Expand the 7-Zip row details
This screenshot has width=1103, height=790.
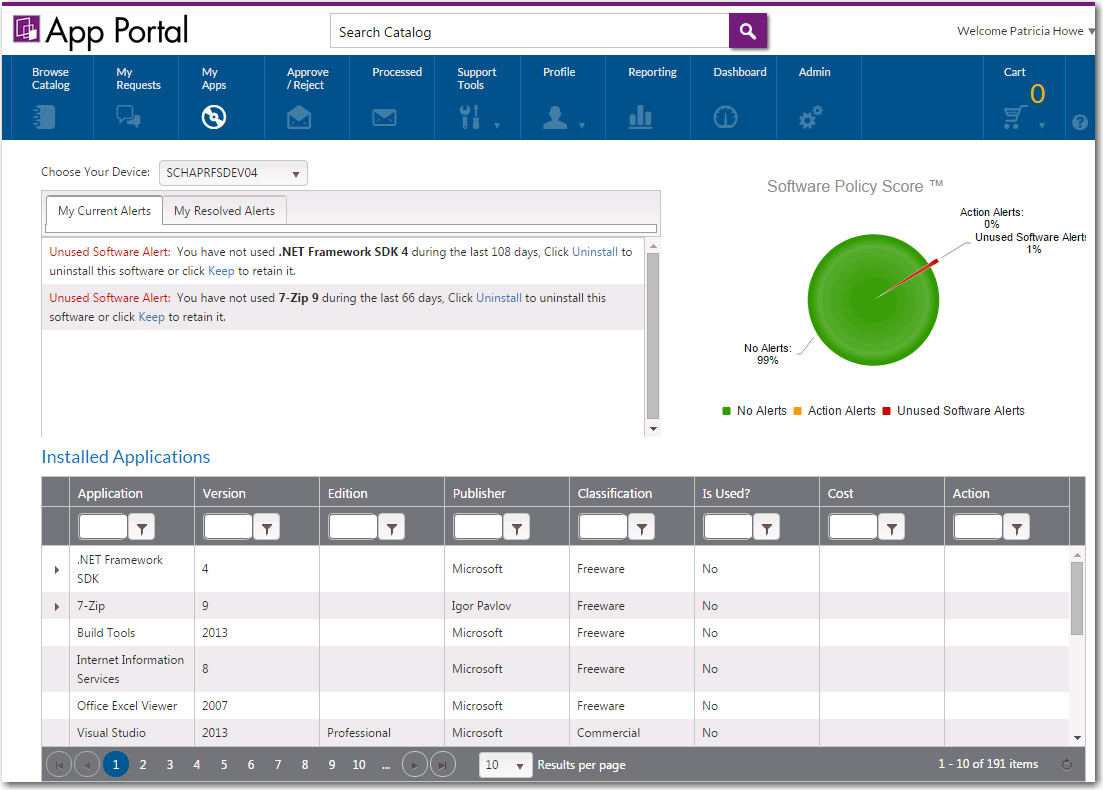click(56, 606)
